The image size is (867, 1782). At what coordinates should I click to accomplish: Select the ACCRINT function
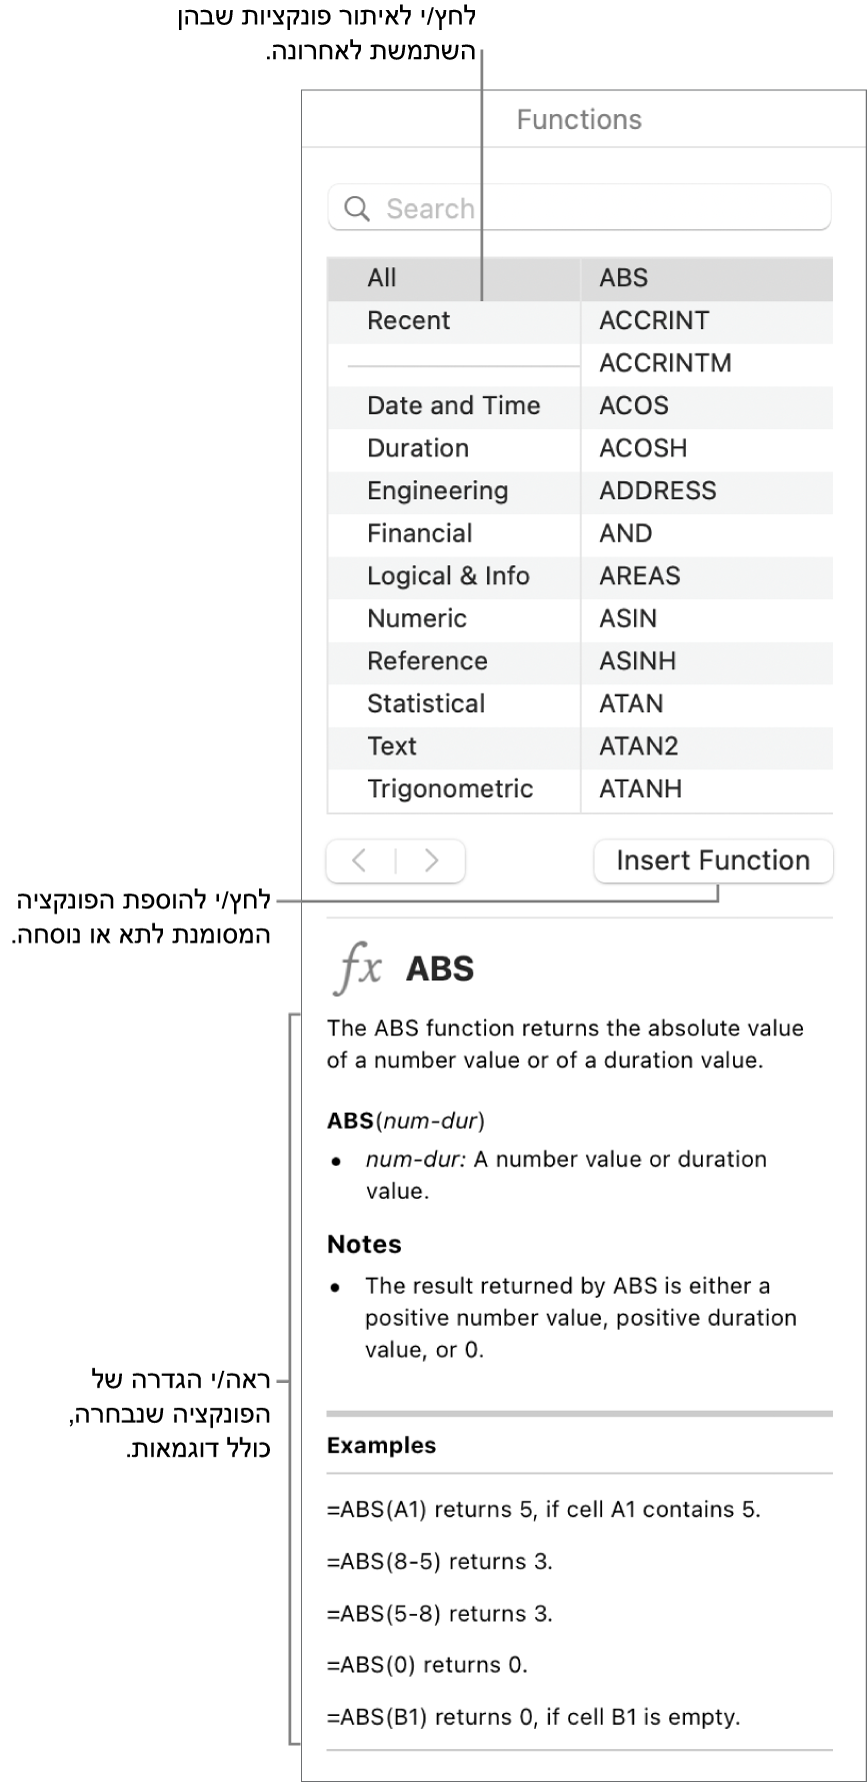point(654,320)
